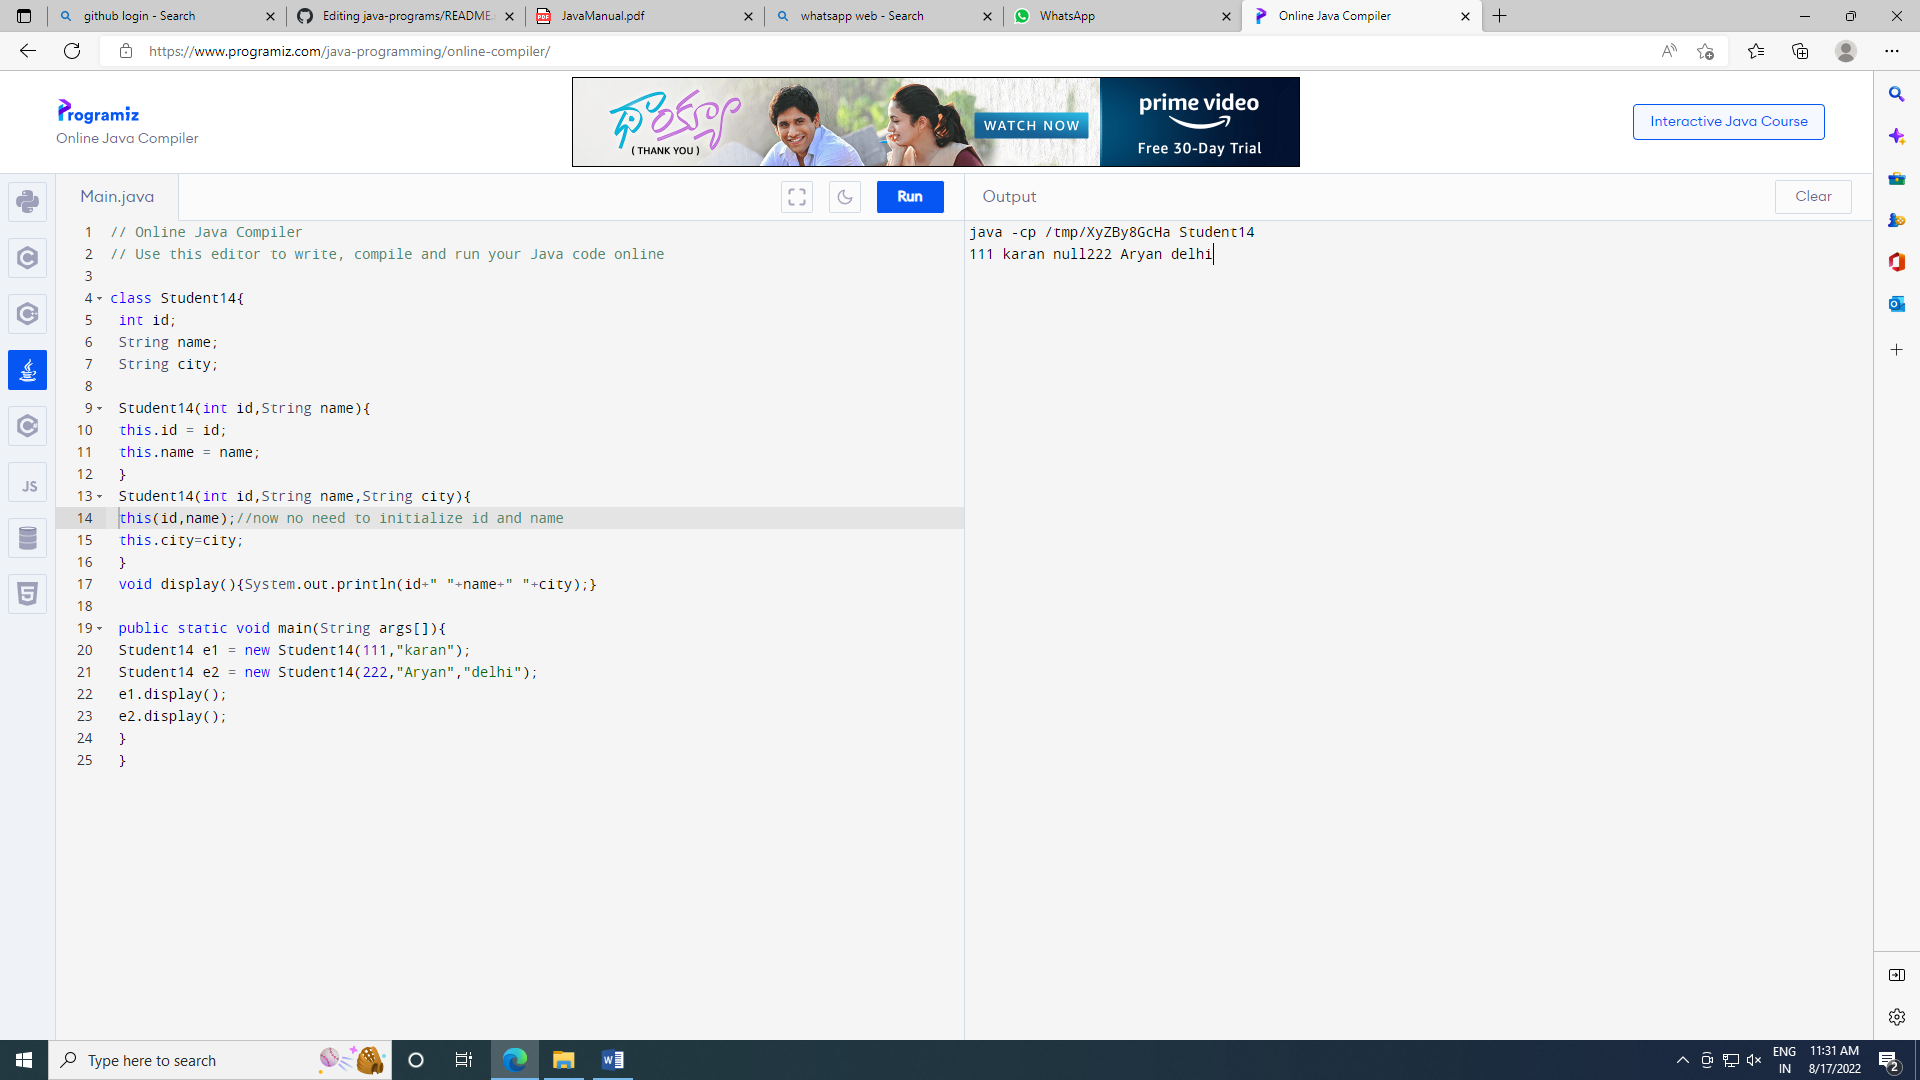Open read aloud option in address bar

(x=1669, y=51)
